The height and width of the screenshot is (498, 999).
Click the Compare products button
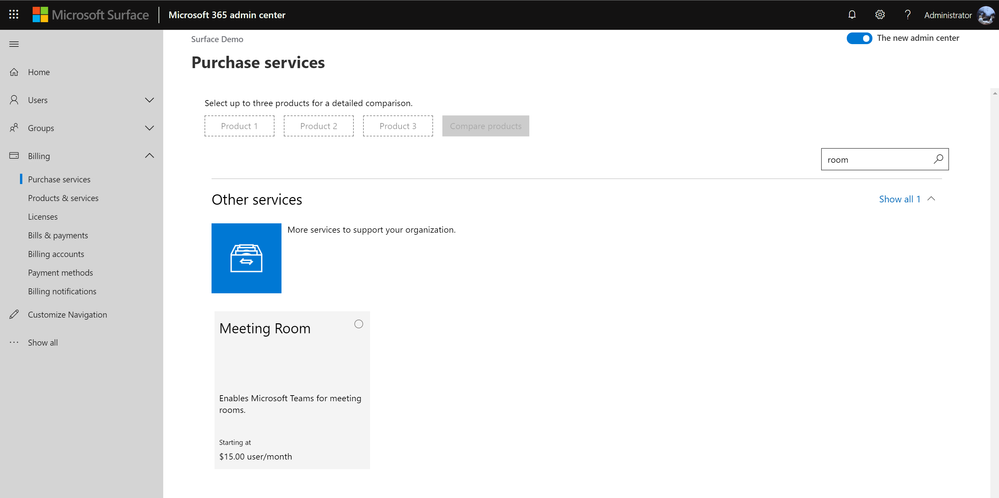[x=485, y=126]
